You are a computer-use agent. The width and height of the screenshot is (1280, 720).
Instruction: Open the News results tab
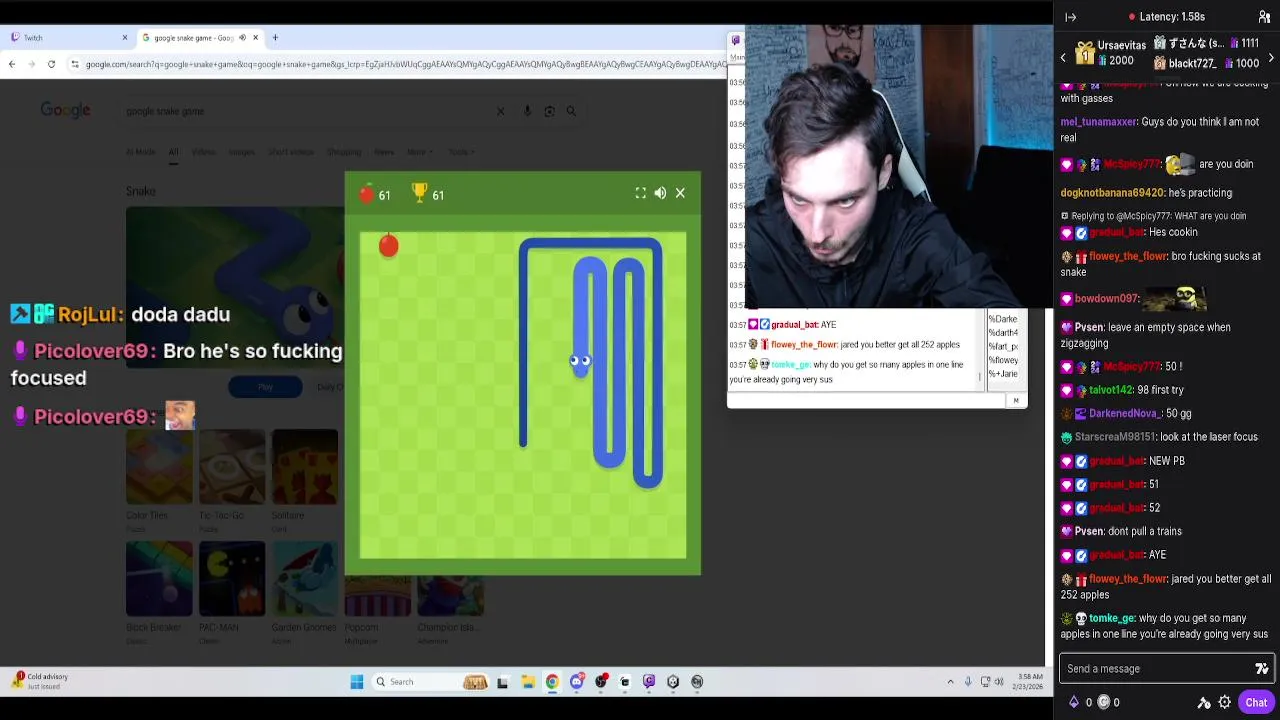pos(384,152)
